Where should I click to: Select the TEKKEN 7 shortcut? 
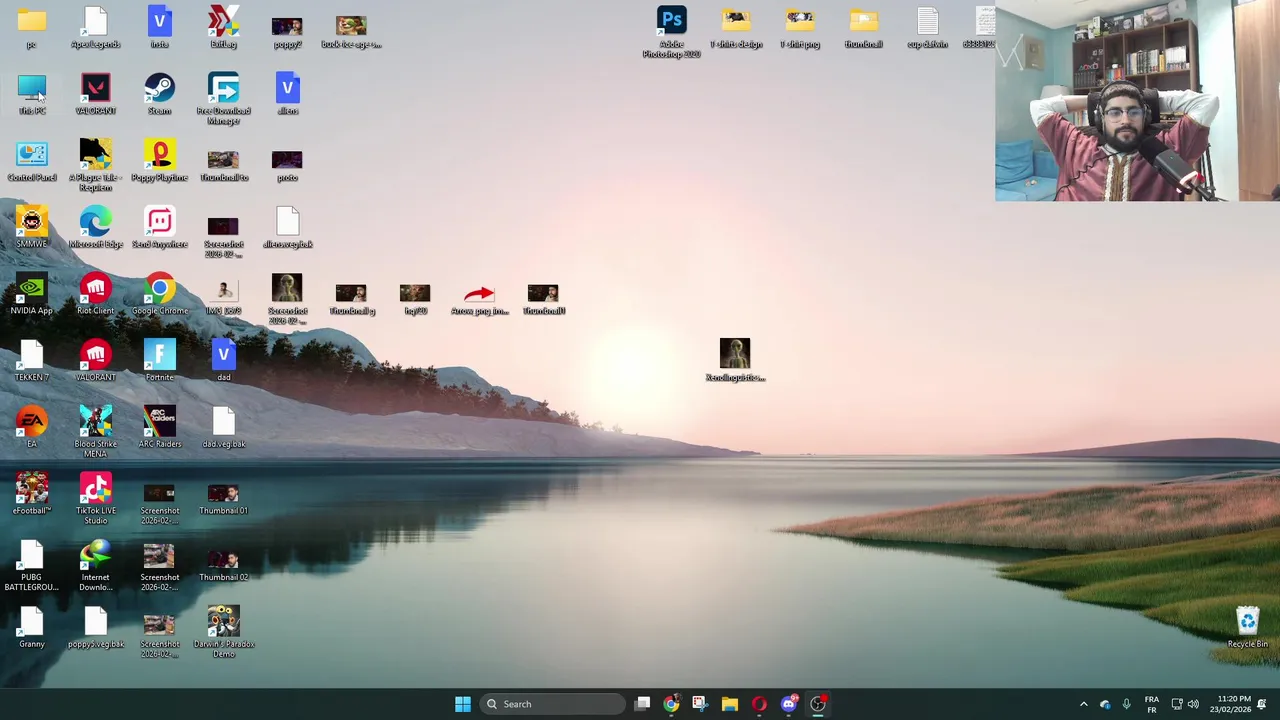pos(32,361)
